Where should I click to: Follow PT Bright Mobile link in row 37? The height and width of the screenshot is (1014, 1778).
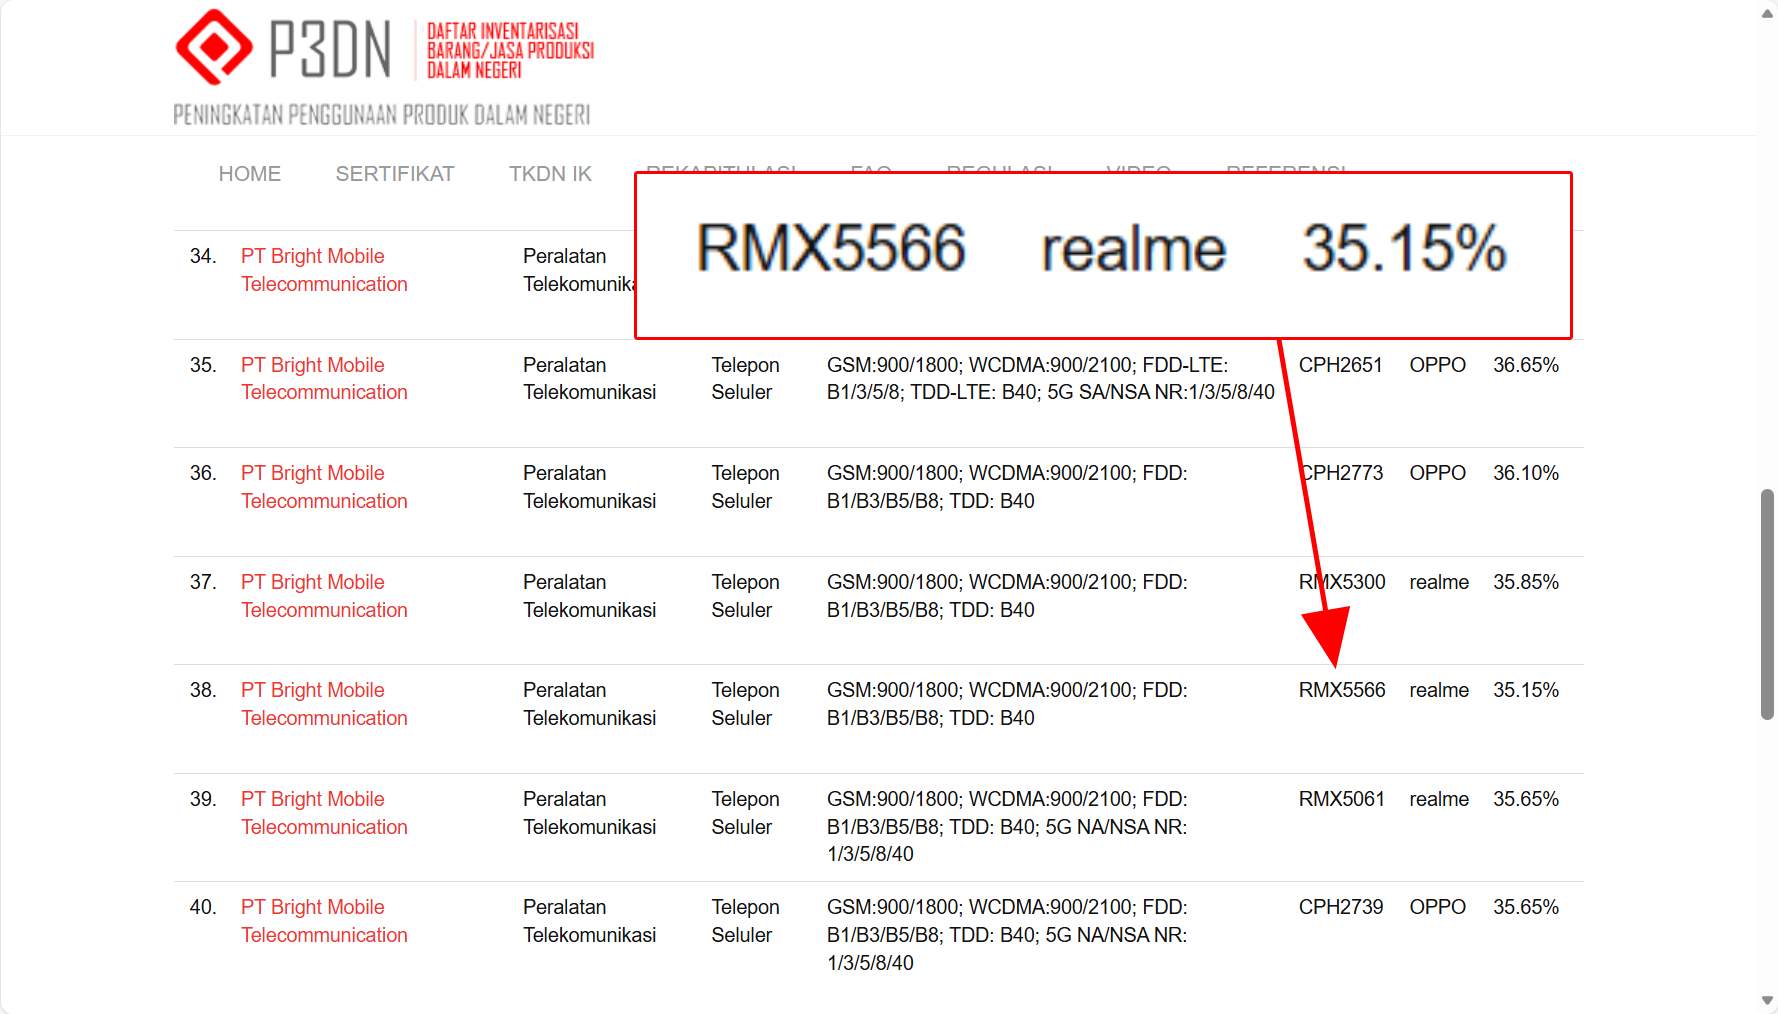[323, 596]
